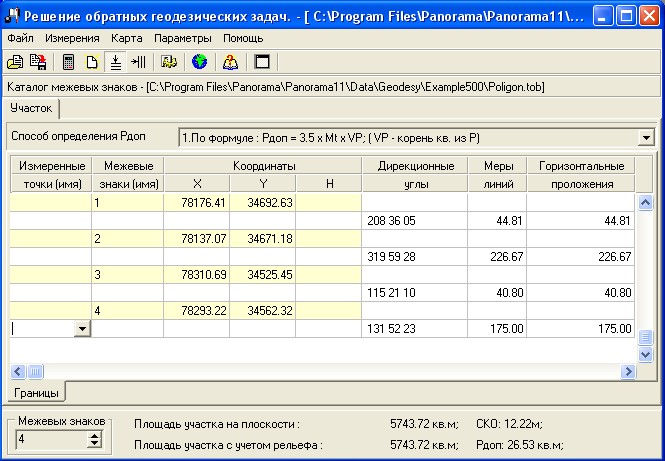665x461 pixels.
Task: Open the help book icon
Action: pyautogui.click(x=229, y=63)
